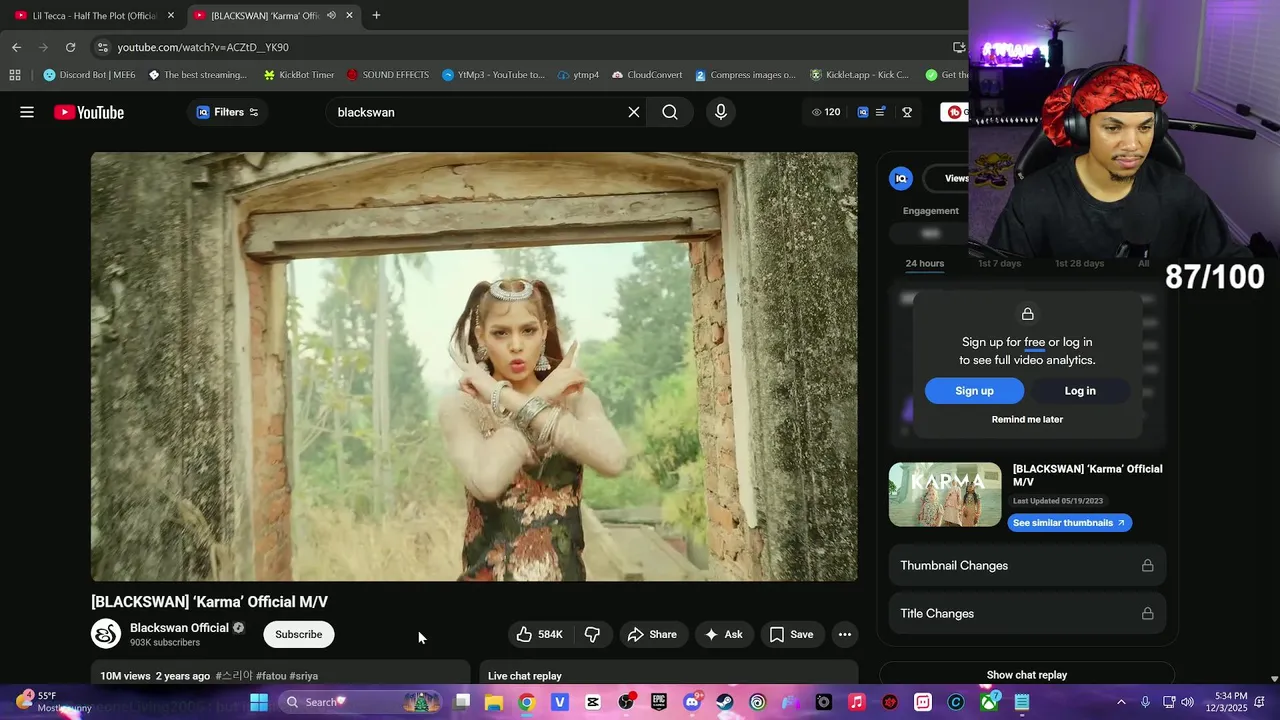The height and width of the screenshot is (720, 1280).
Task: Like the video with 584K thumbs up
Action: [x=540, y=634]
